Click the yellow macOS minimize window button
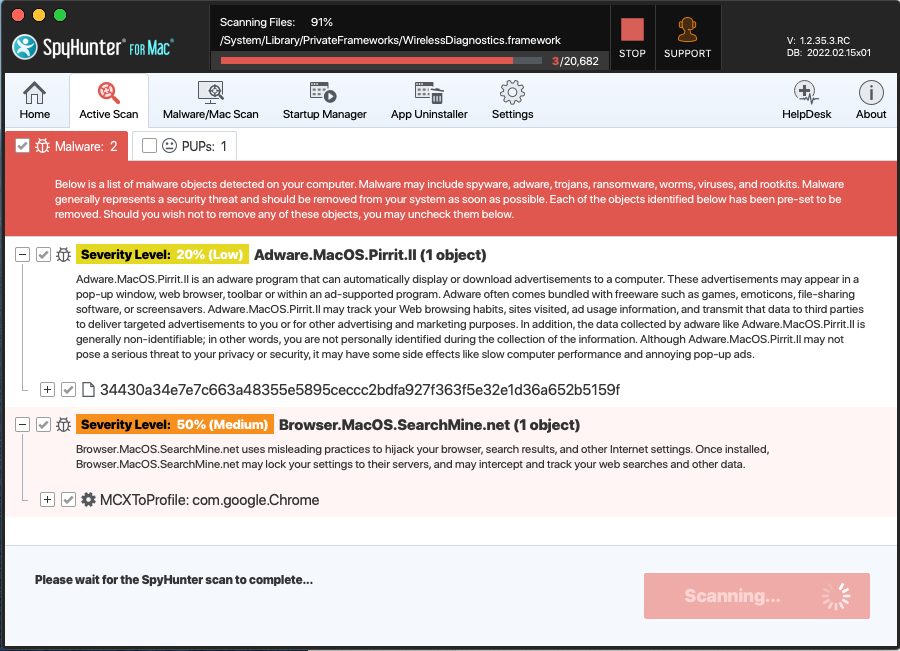The image size is (900, 651). coord(39,15)
